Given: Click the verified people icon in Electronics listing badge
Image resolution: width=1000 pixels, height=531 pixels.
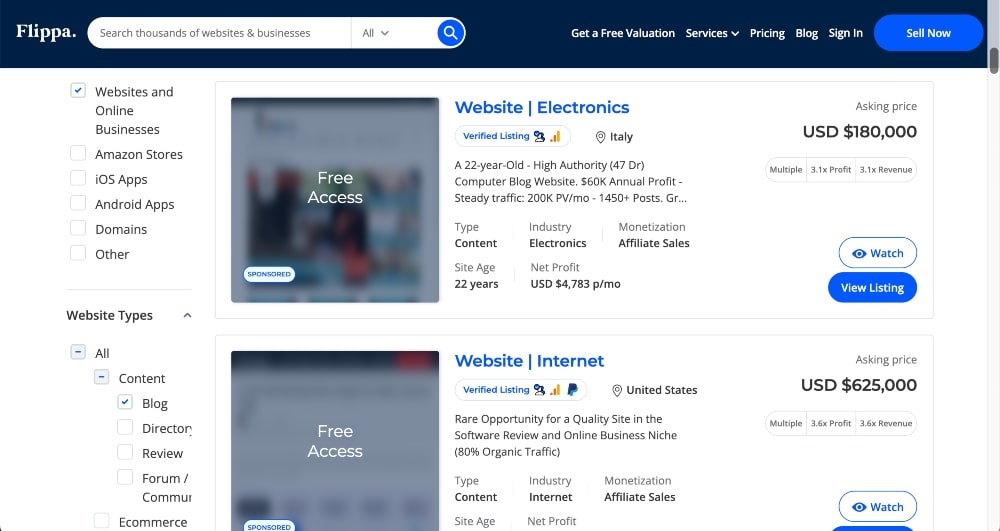Looking at the screenshot, I should (540, 136).
